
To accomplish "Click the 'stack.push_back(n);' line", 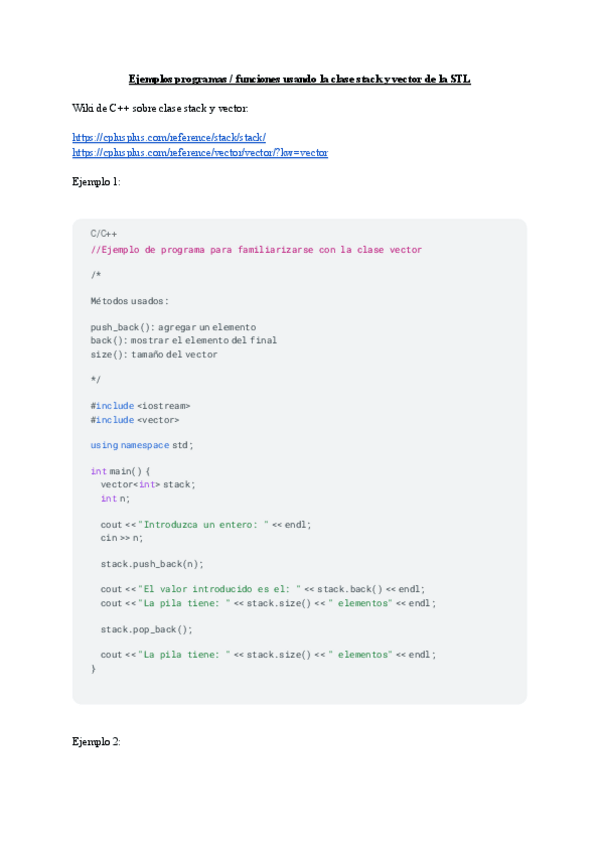I will click(152, 563).
